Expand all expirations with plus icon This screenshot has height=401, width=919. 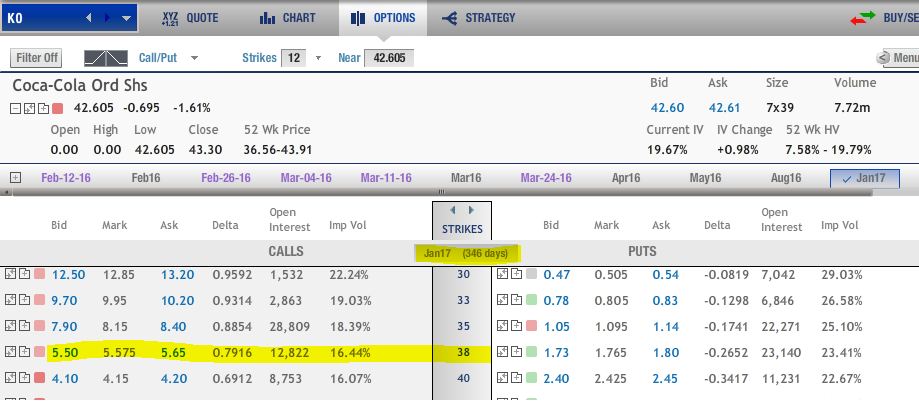[15, 178]
